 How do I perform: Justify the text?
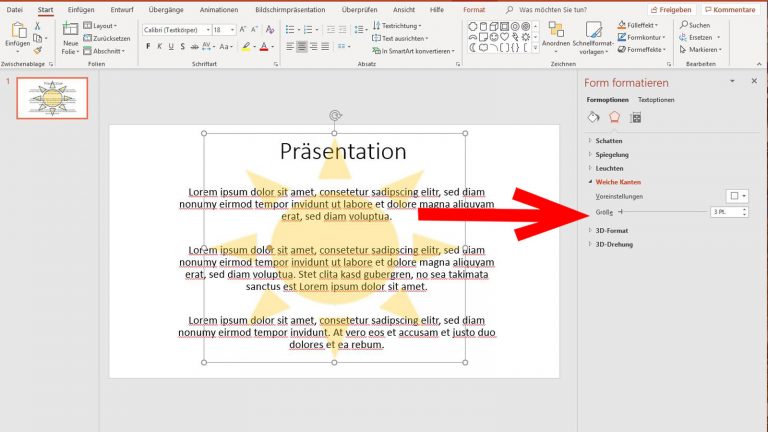(x=325, y=47)
